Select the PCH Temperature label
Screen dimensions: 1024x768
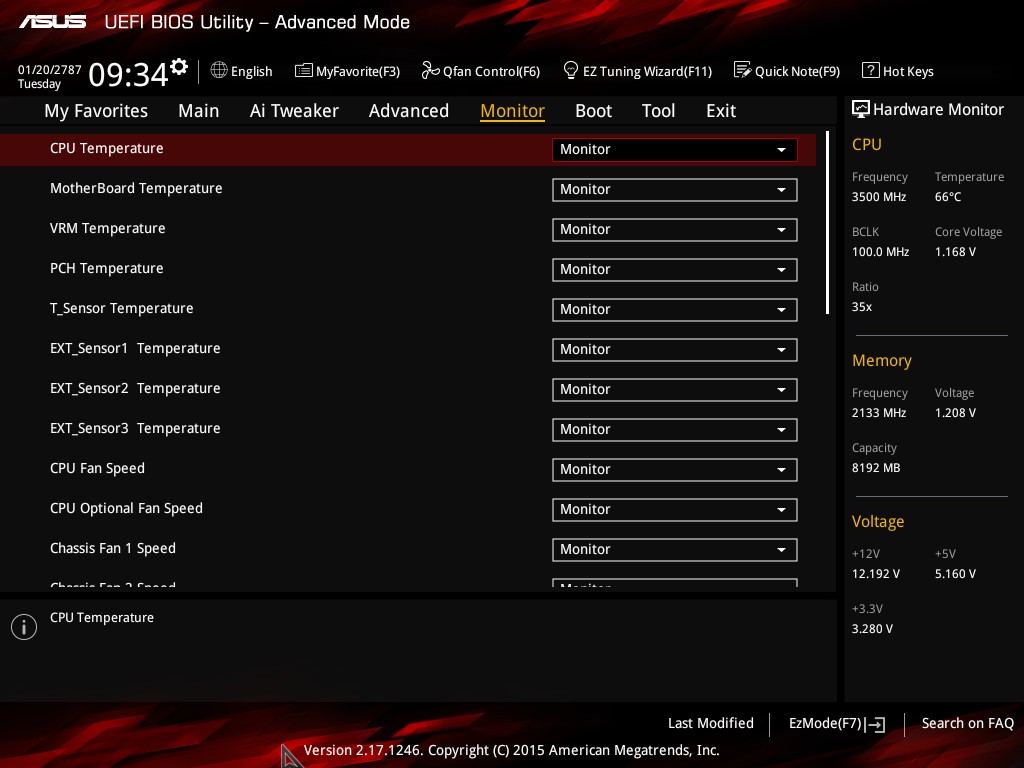point(106,268)
